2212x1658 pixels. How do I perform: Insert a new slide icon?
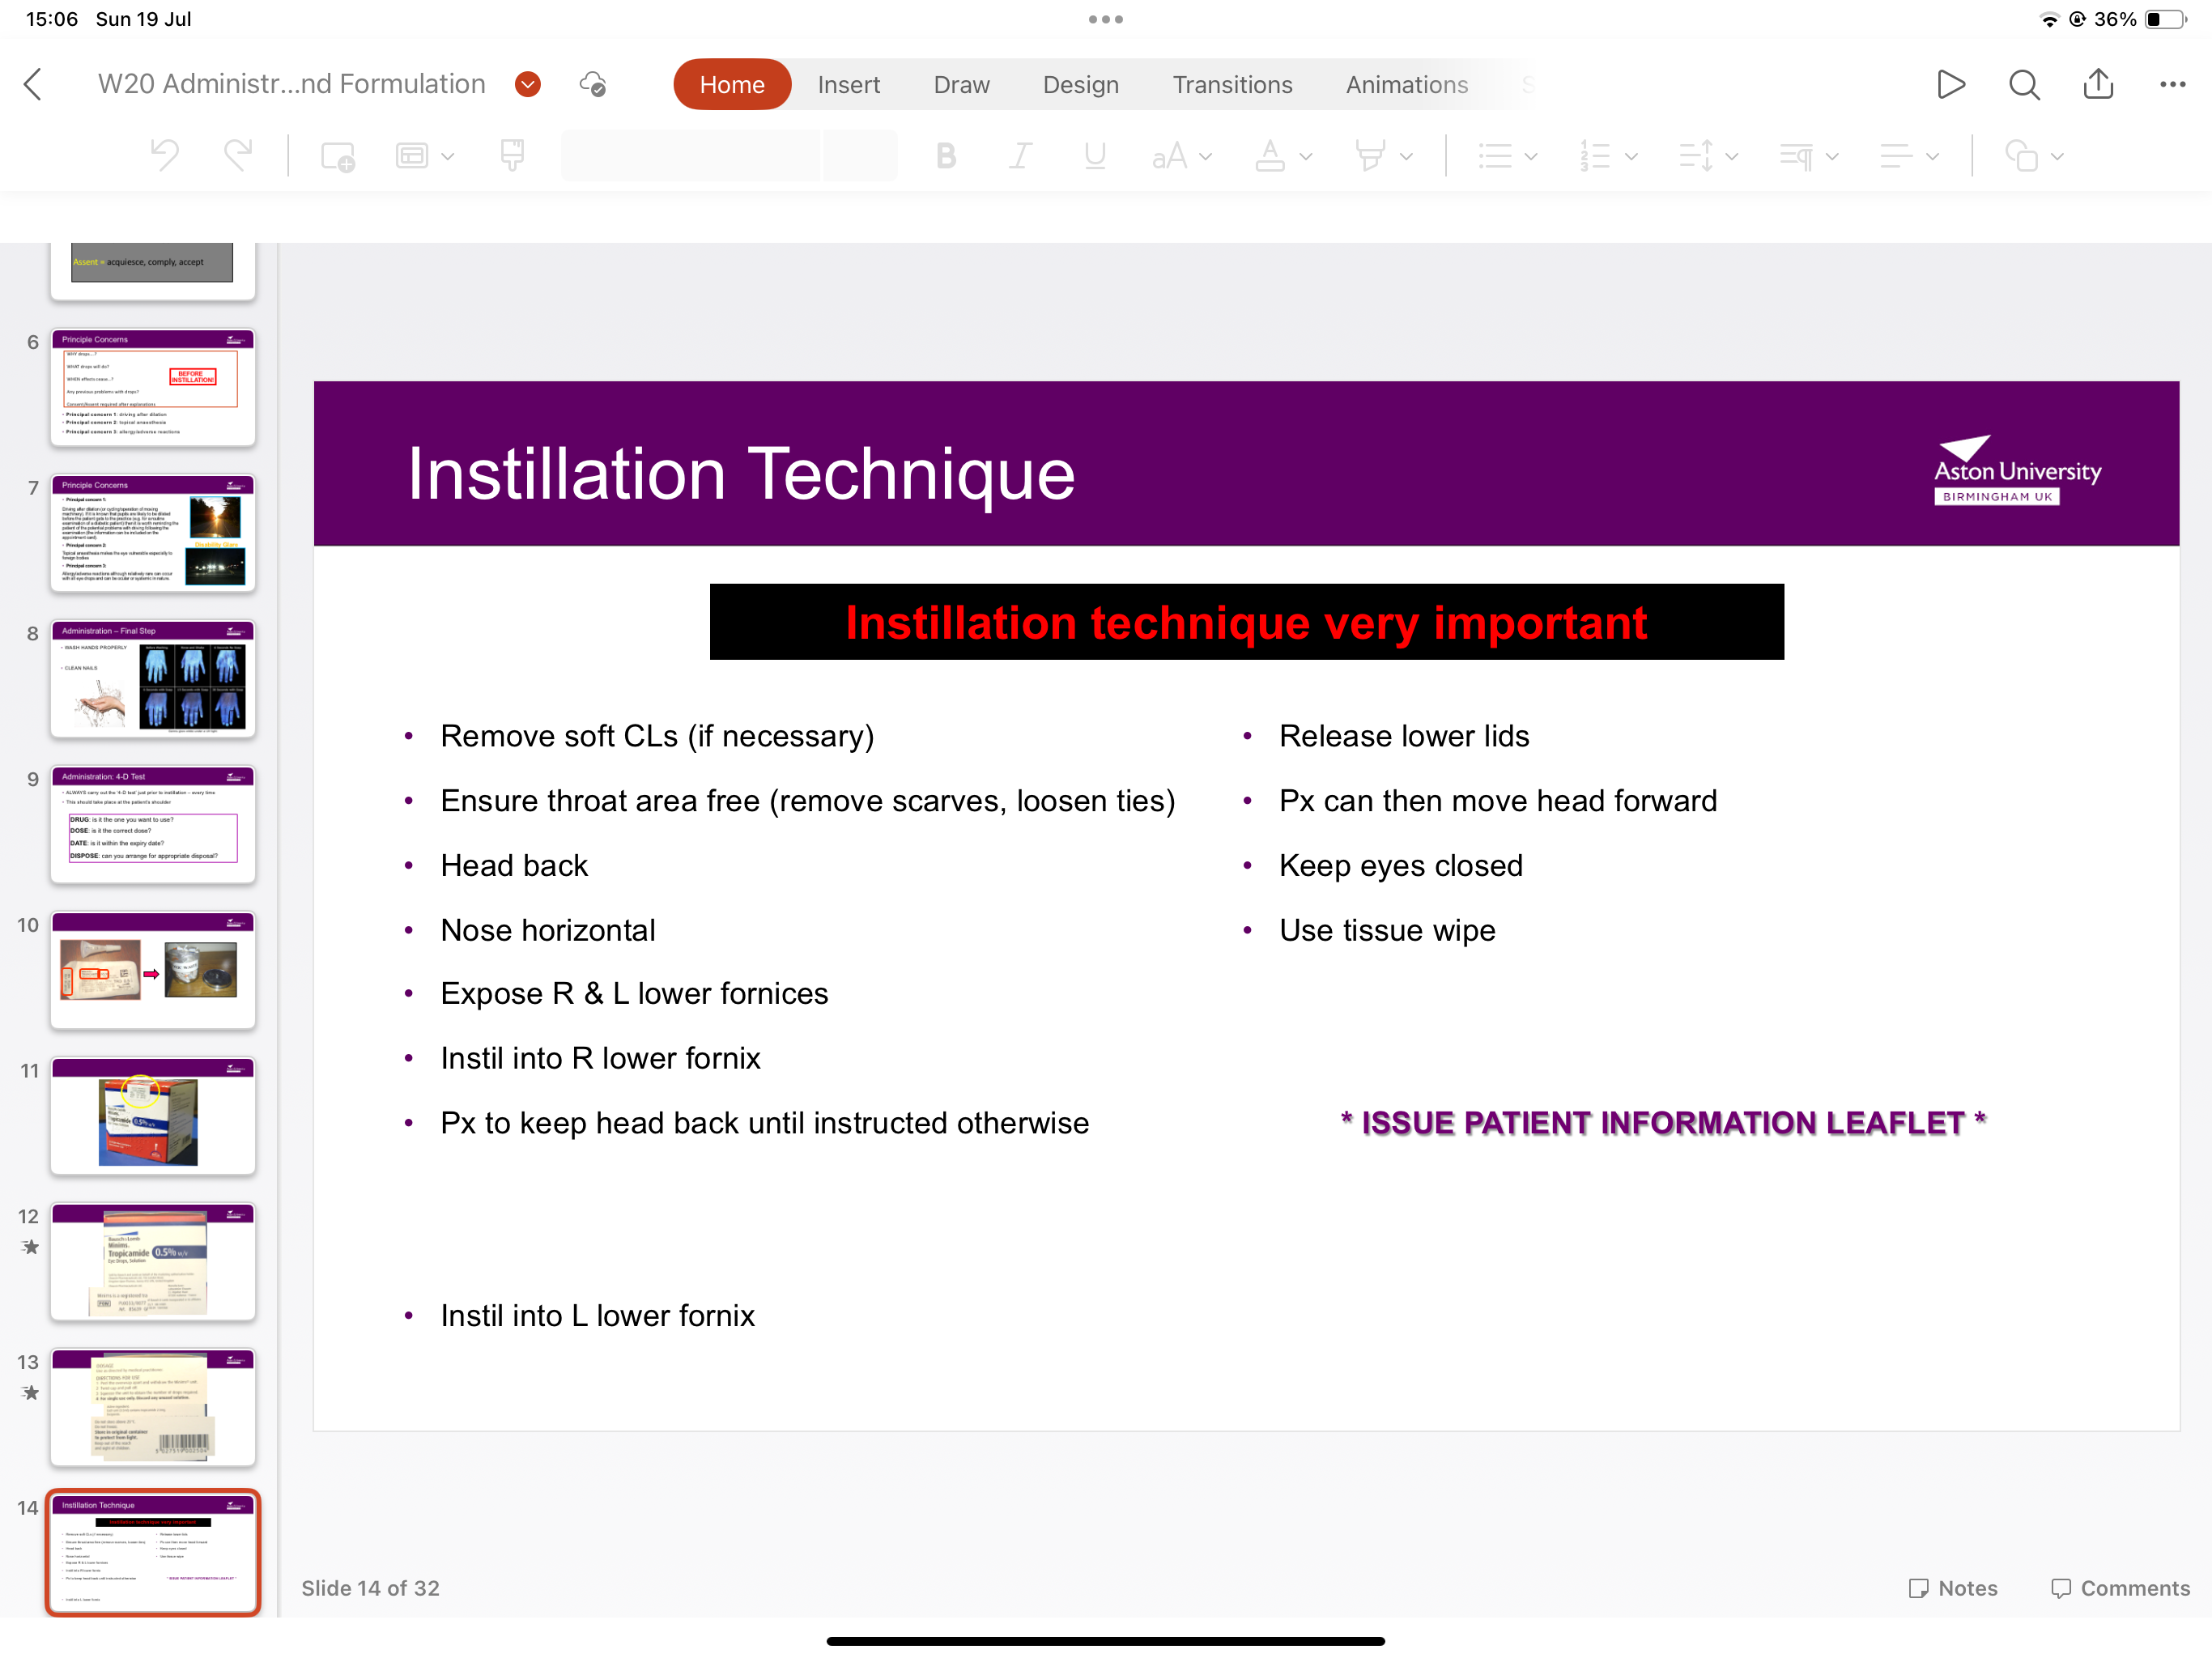click(x=337, y=156)
